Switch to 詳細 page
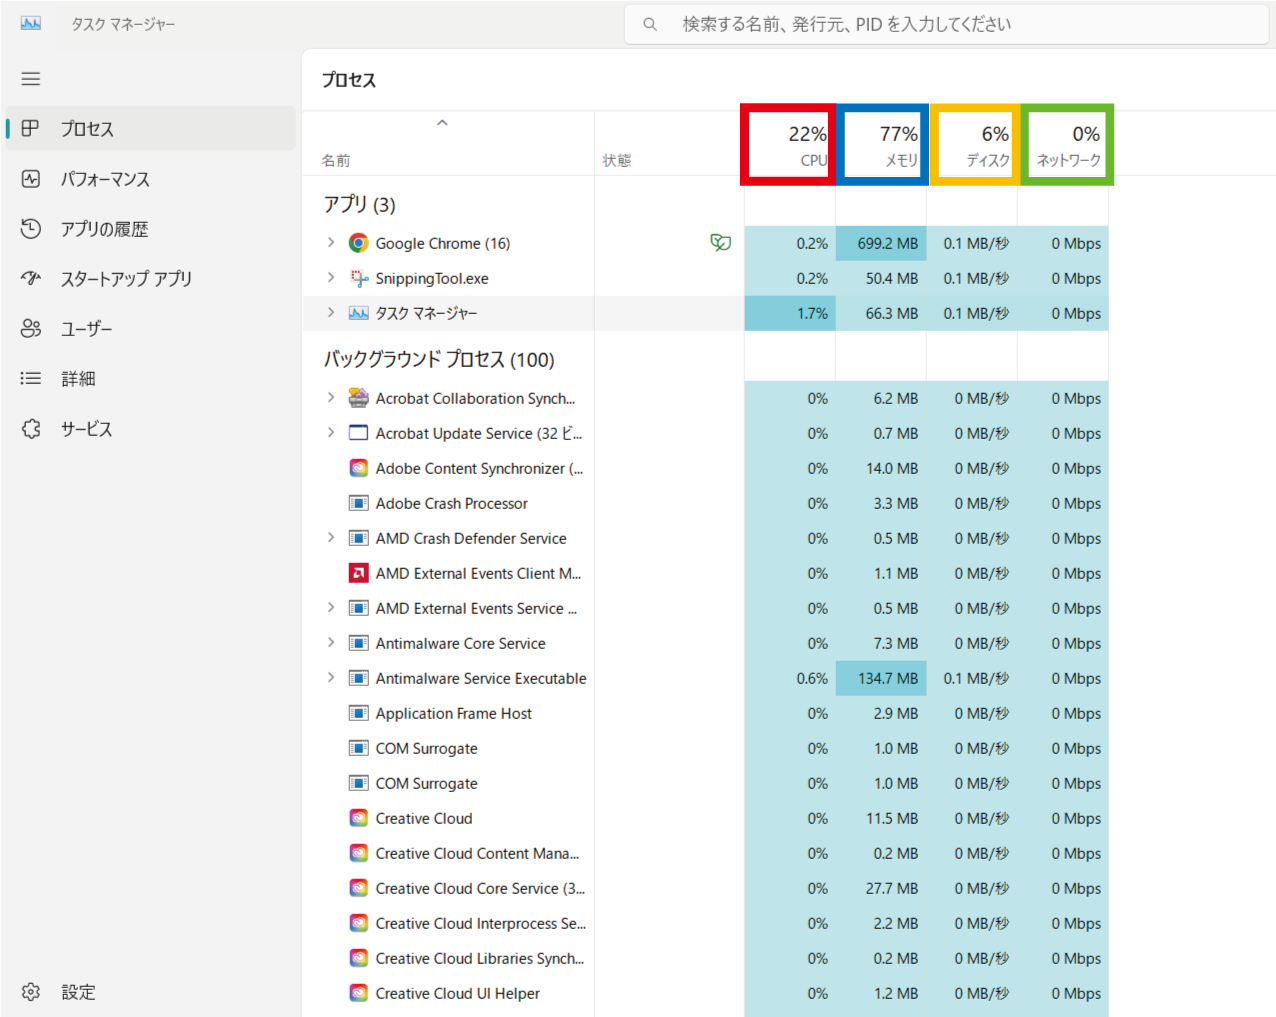This screenshot has width=1276, height=1017. pos(151,379)
